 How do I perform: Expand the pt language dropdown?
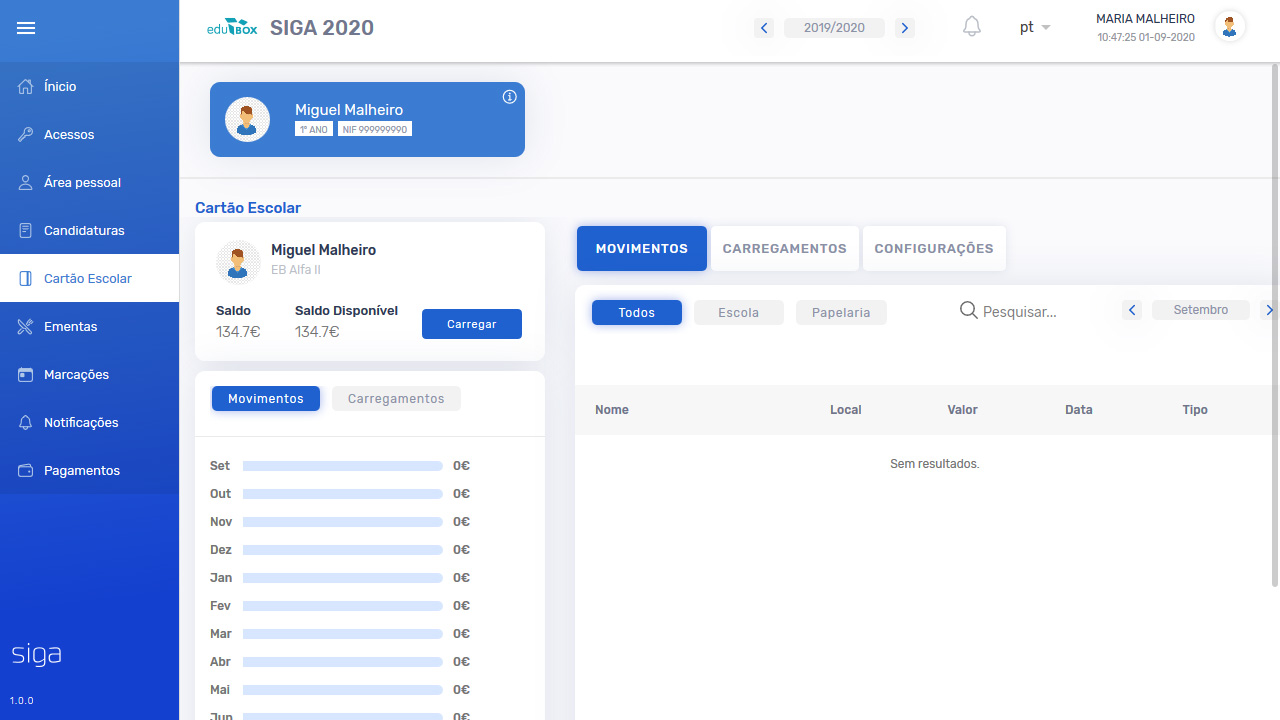[1034, 28]
